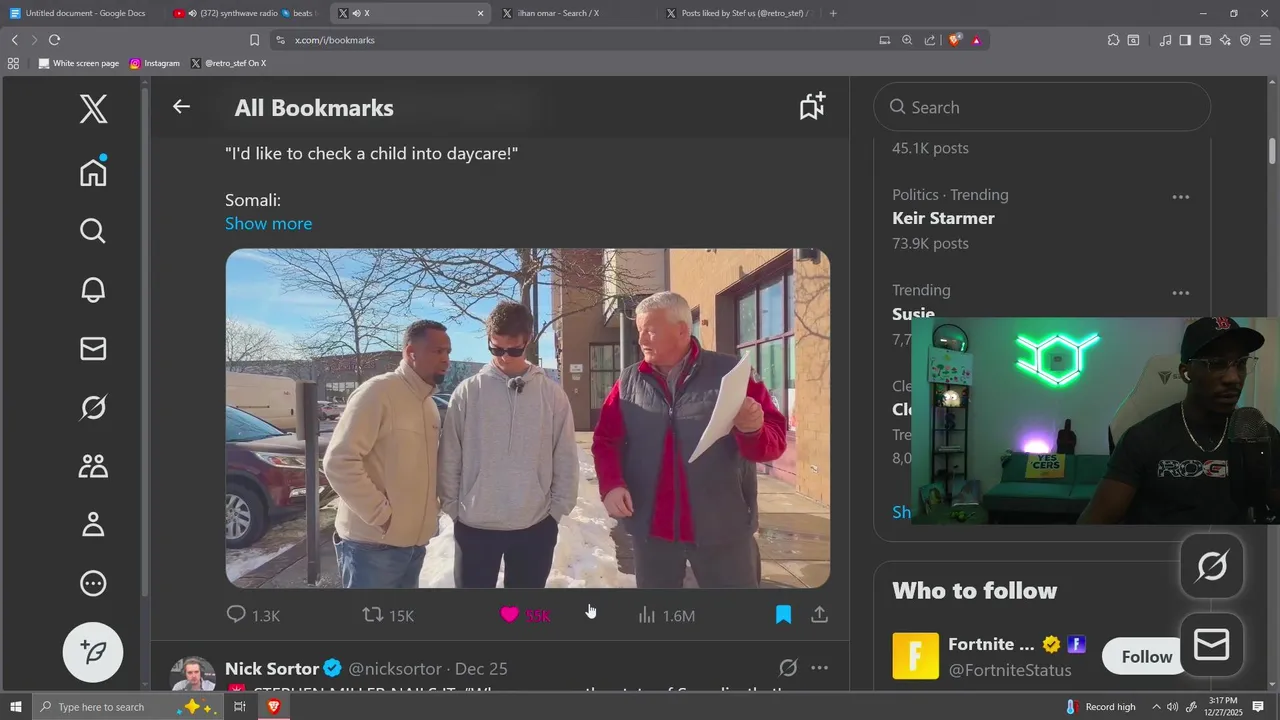The image size is (1280, 720).
Task: Reply to the daycare post (1.3K)
Action: 253,615
